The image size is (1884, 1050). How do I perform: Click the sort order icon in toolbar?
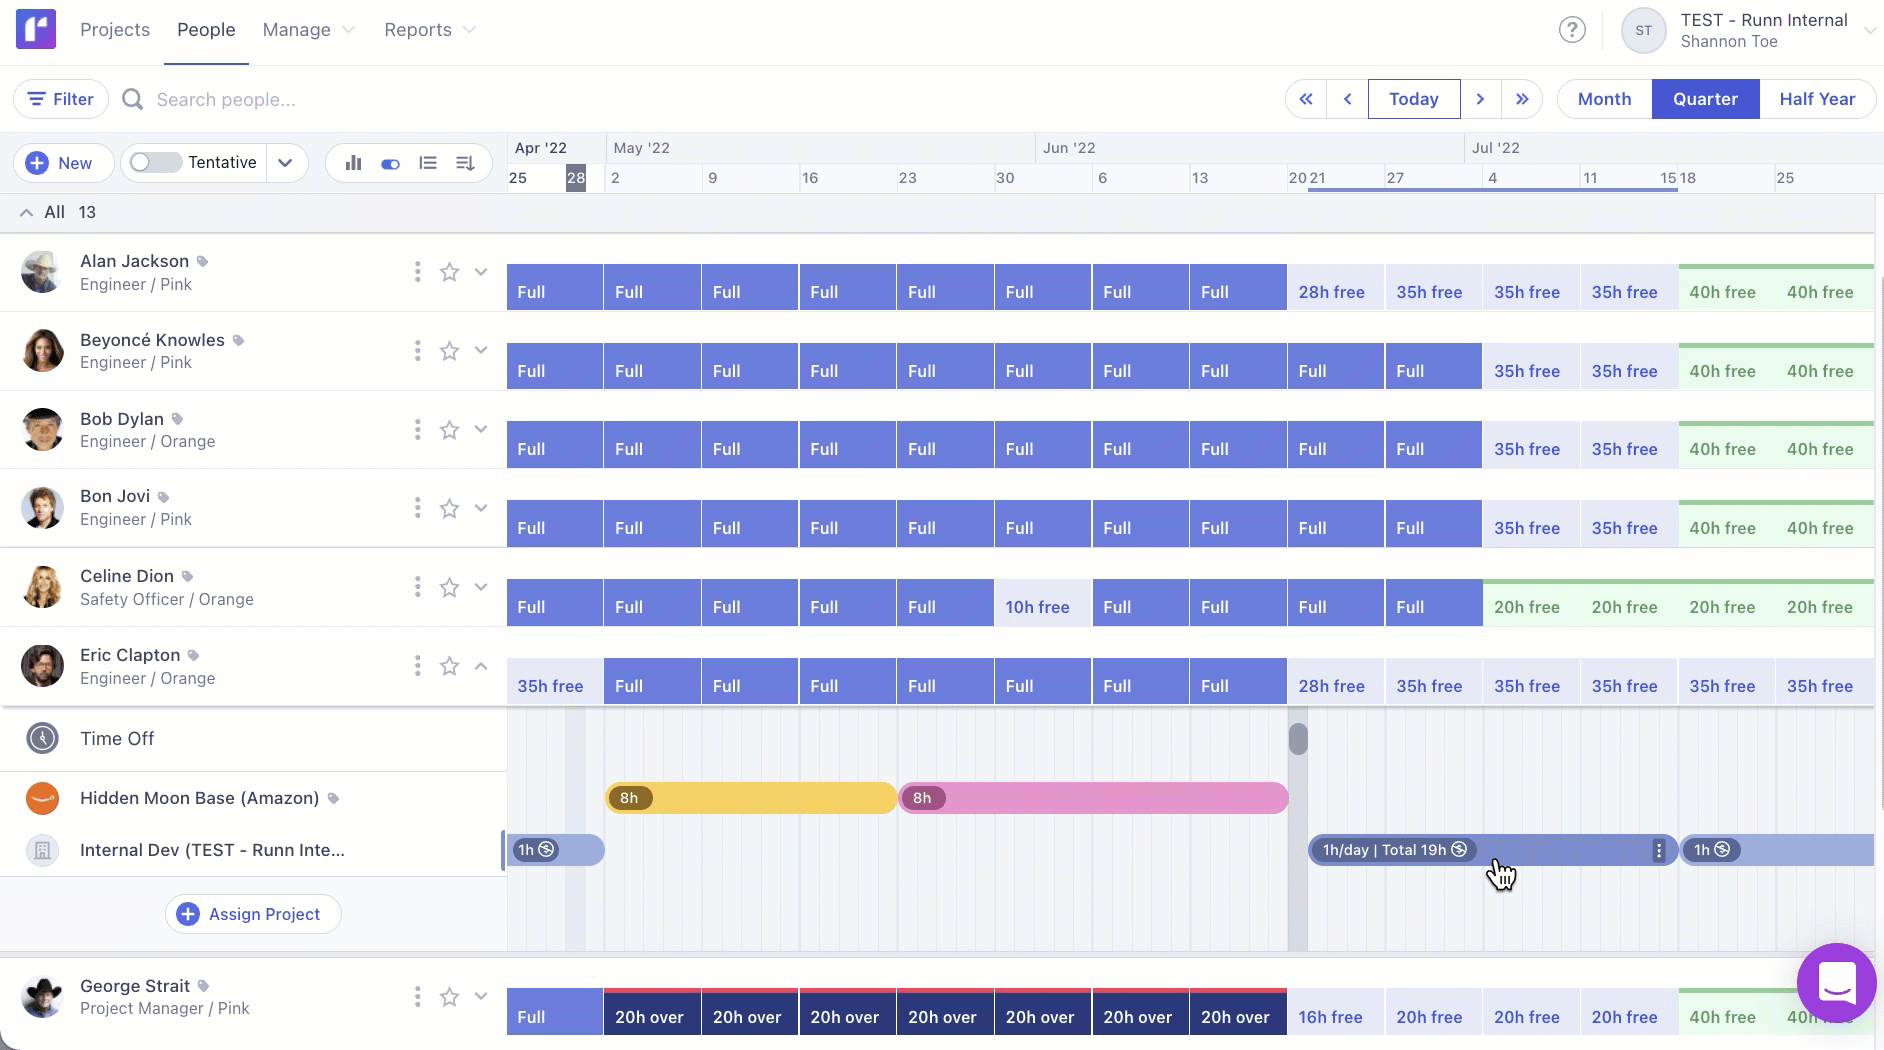(x=465, y=163)
